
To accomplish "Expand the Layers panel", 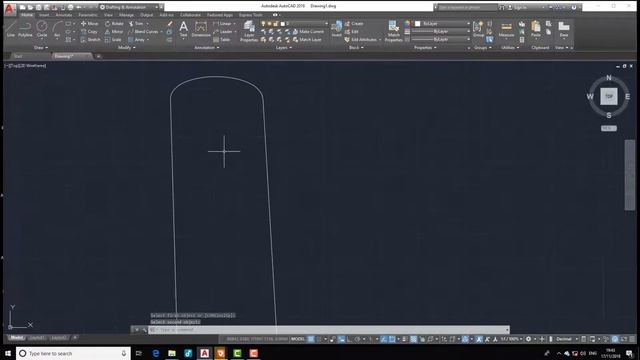I will 284,48.
